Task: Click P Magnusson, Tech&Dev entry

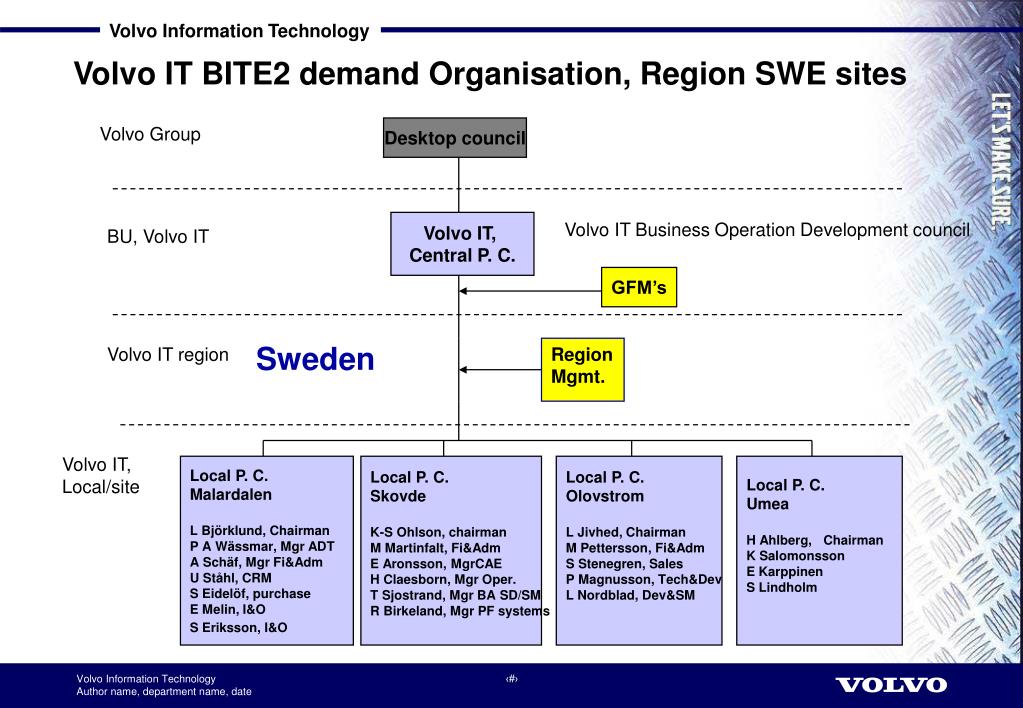Action: [643, 579]
